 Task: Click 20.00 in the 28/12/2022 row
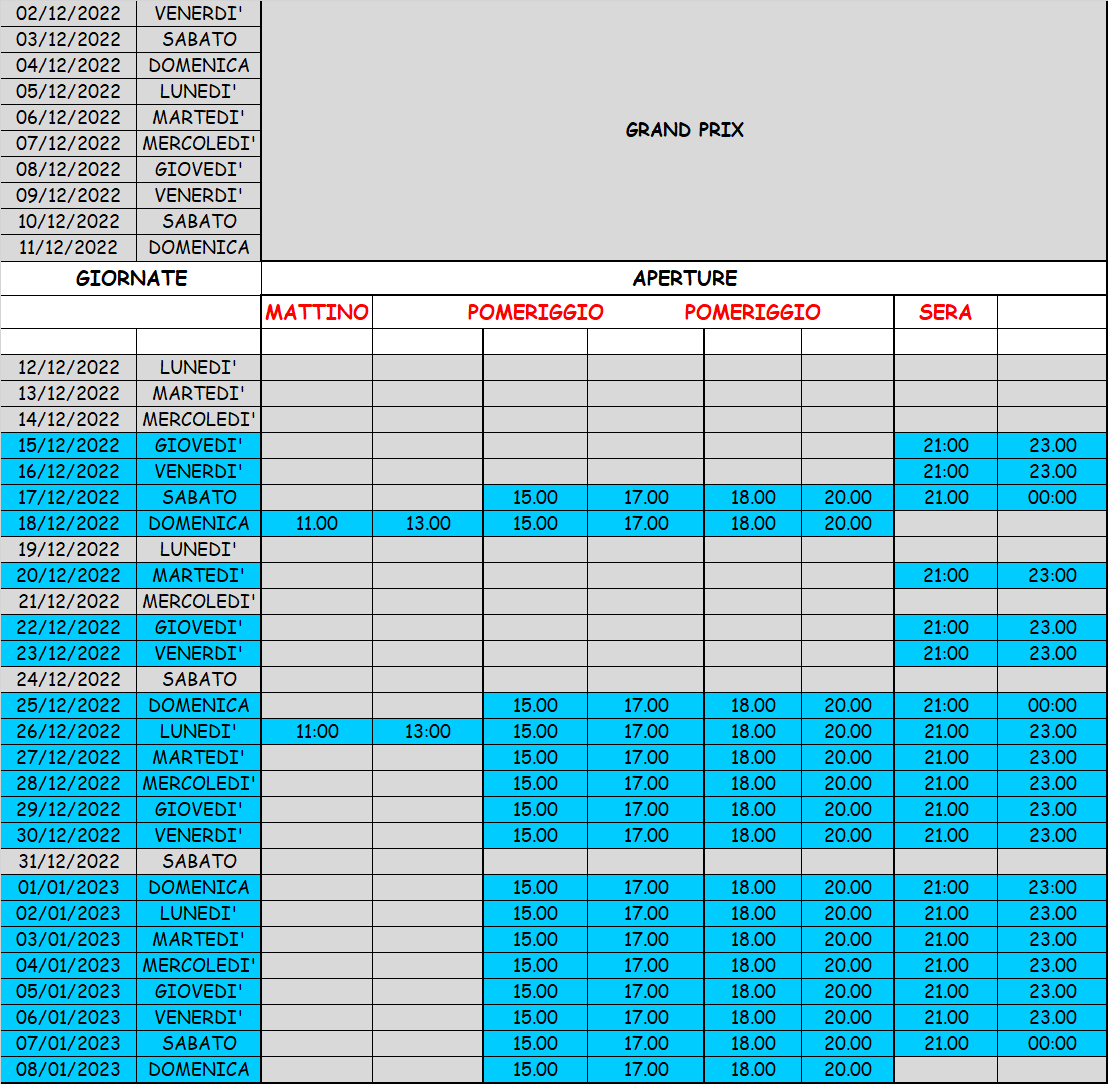[x=847, y=784]
